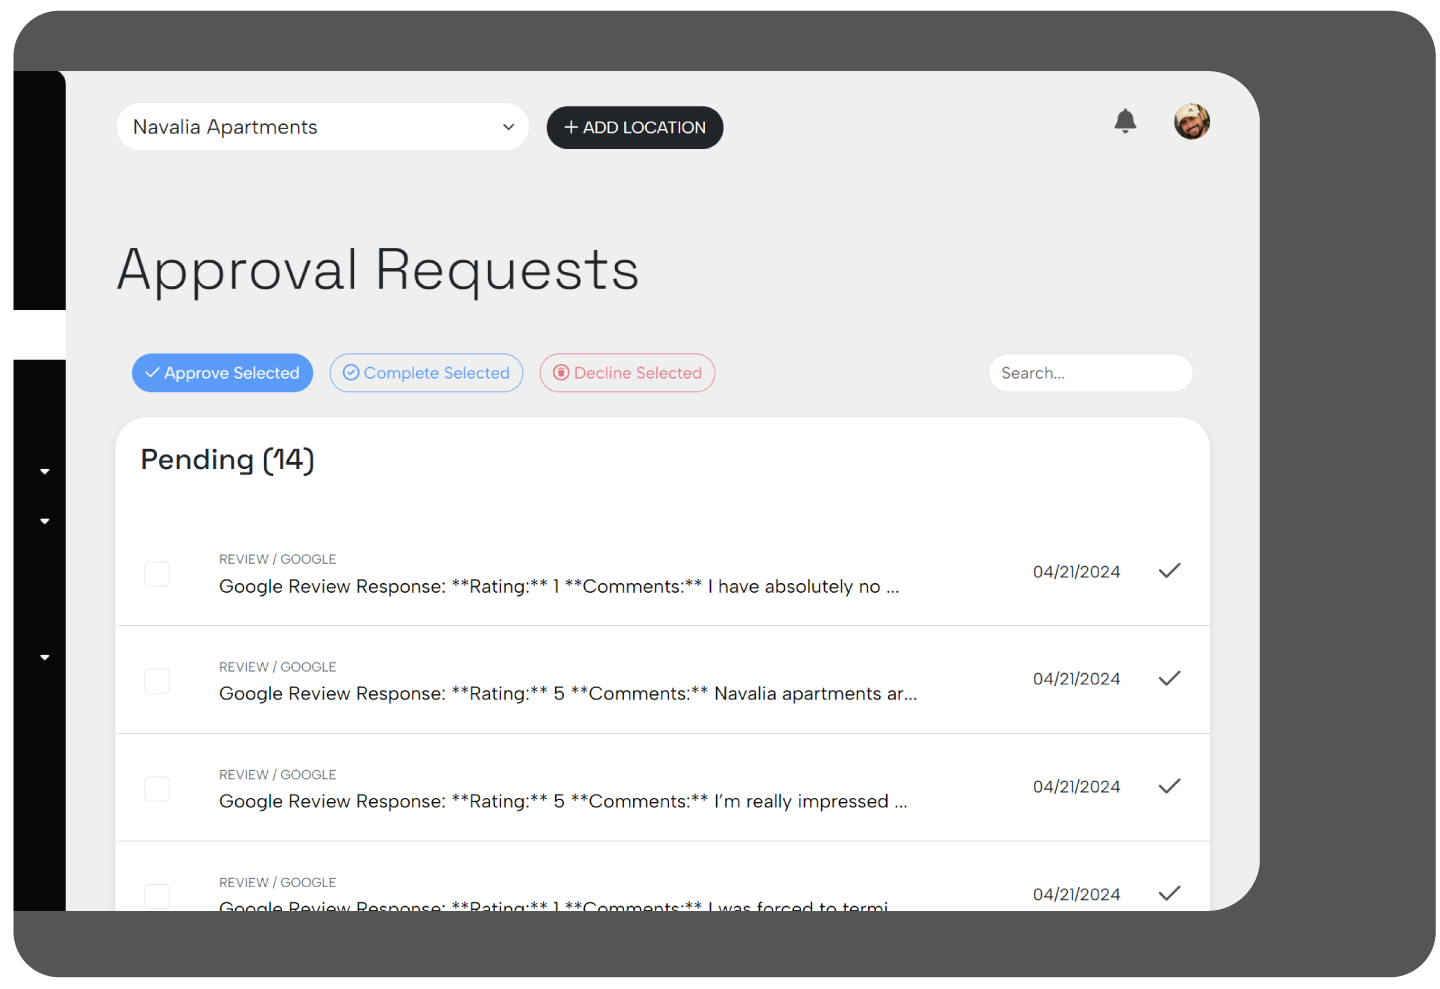Expand the middle sidebar caret arrow
Viewport: 1440px width, 989px height.
tap(45, 521)
